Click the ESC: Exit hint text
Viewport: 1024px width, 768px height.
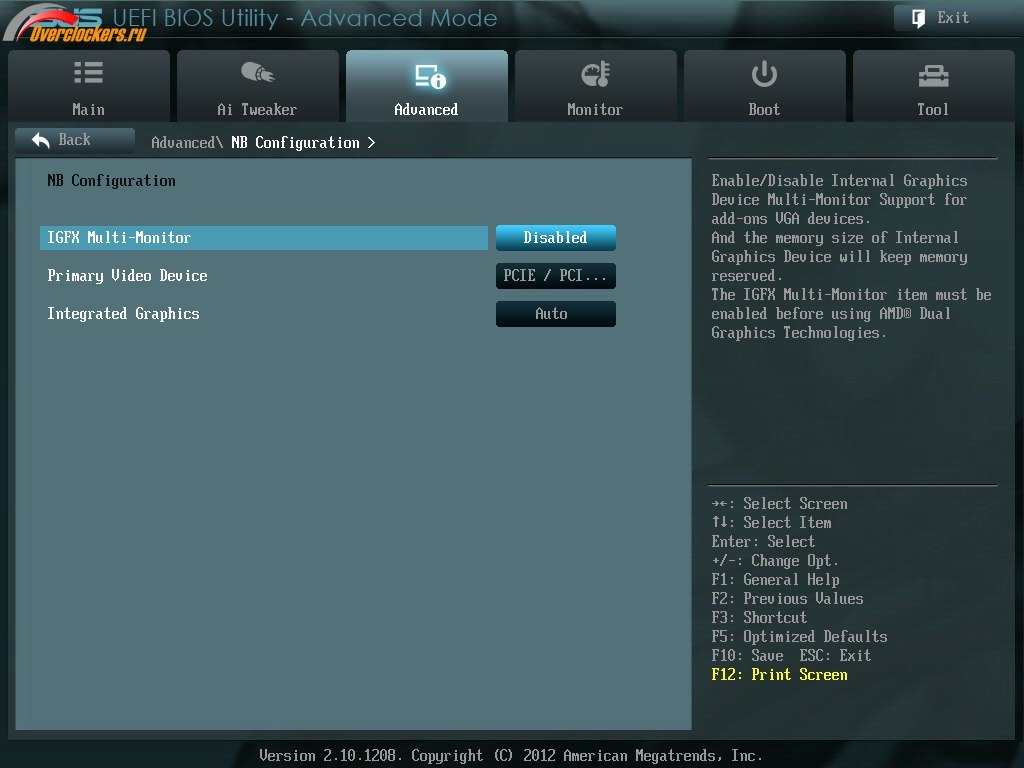(x=835, y=656)
